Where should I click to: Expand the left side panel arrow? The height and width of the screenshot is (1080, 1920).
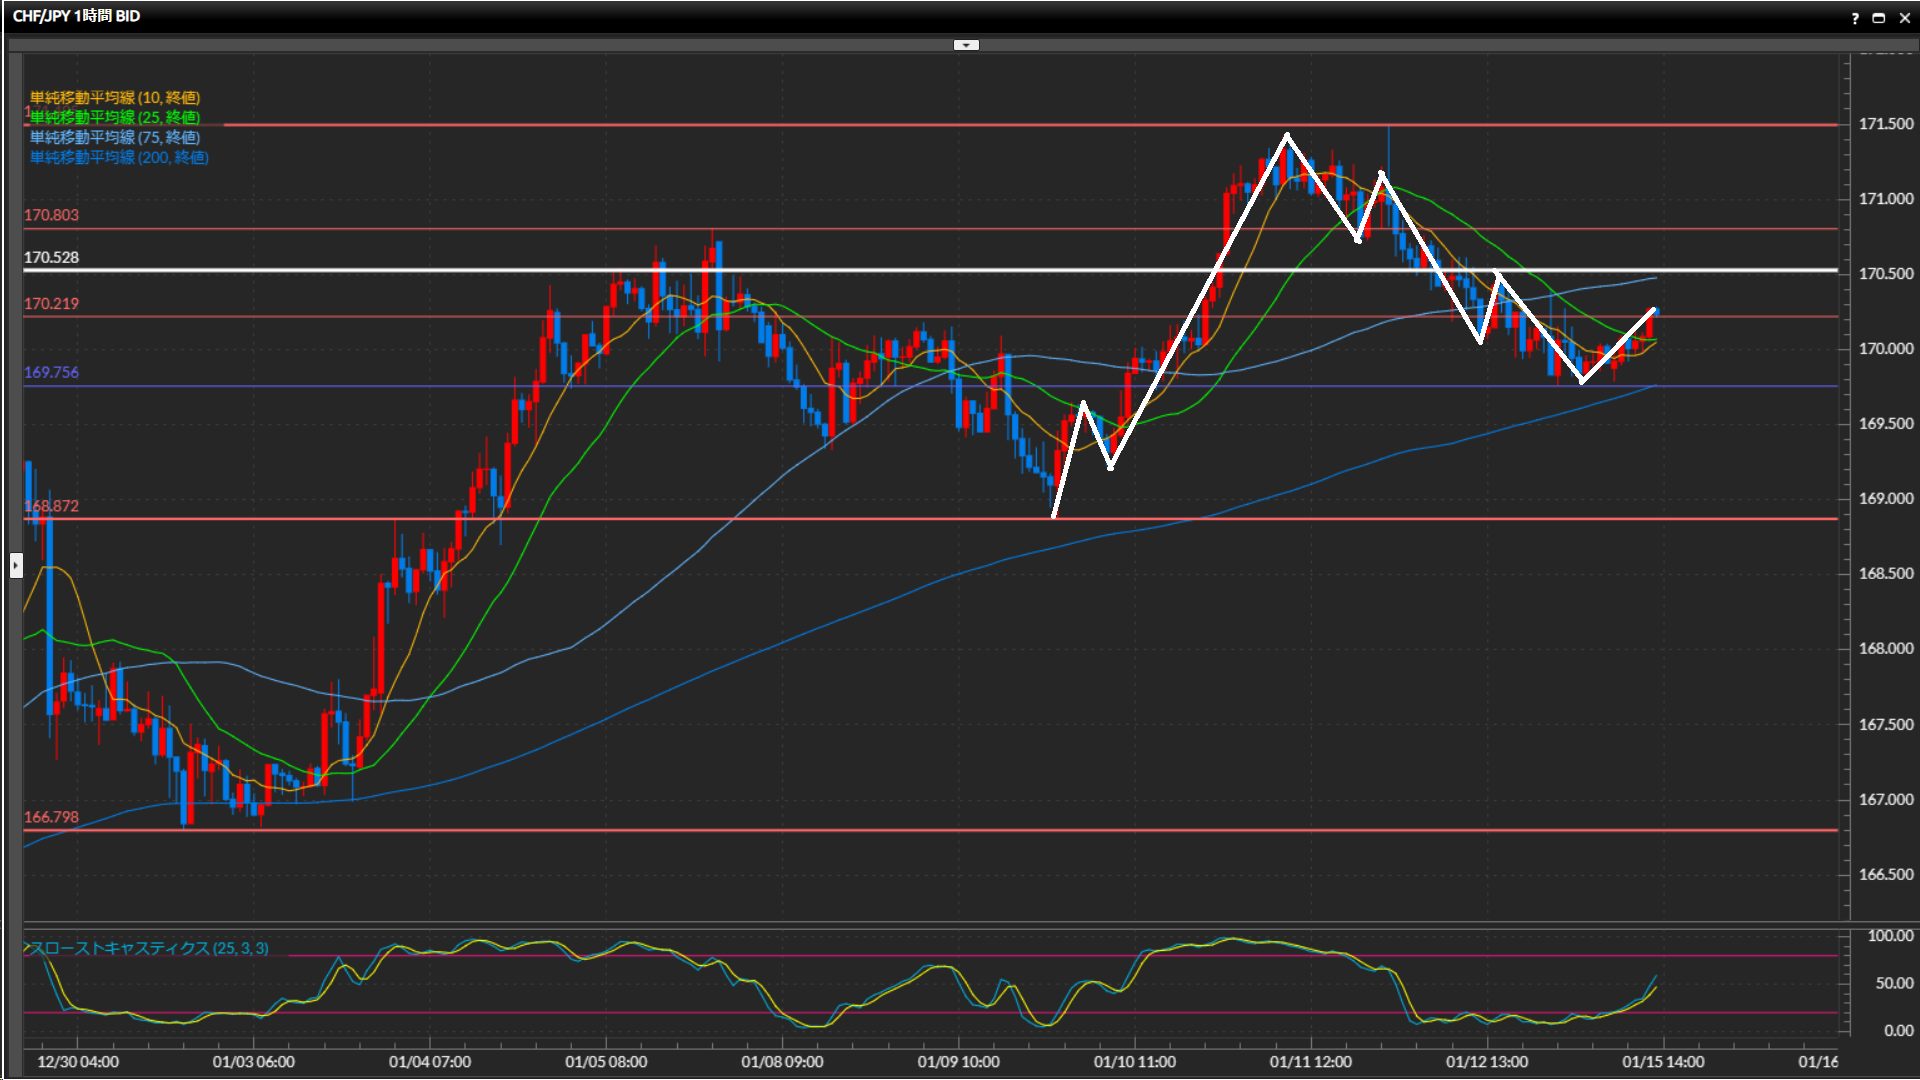point(16,566)
